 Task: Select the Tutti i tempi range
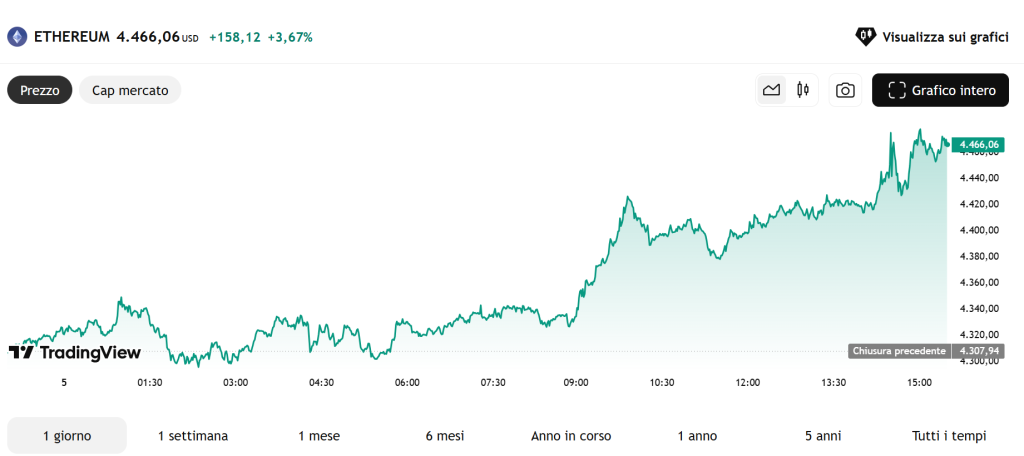point(949,436)
